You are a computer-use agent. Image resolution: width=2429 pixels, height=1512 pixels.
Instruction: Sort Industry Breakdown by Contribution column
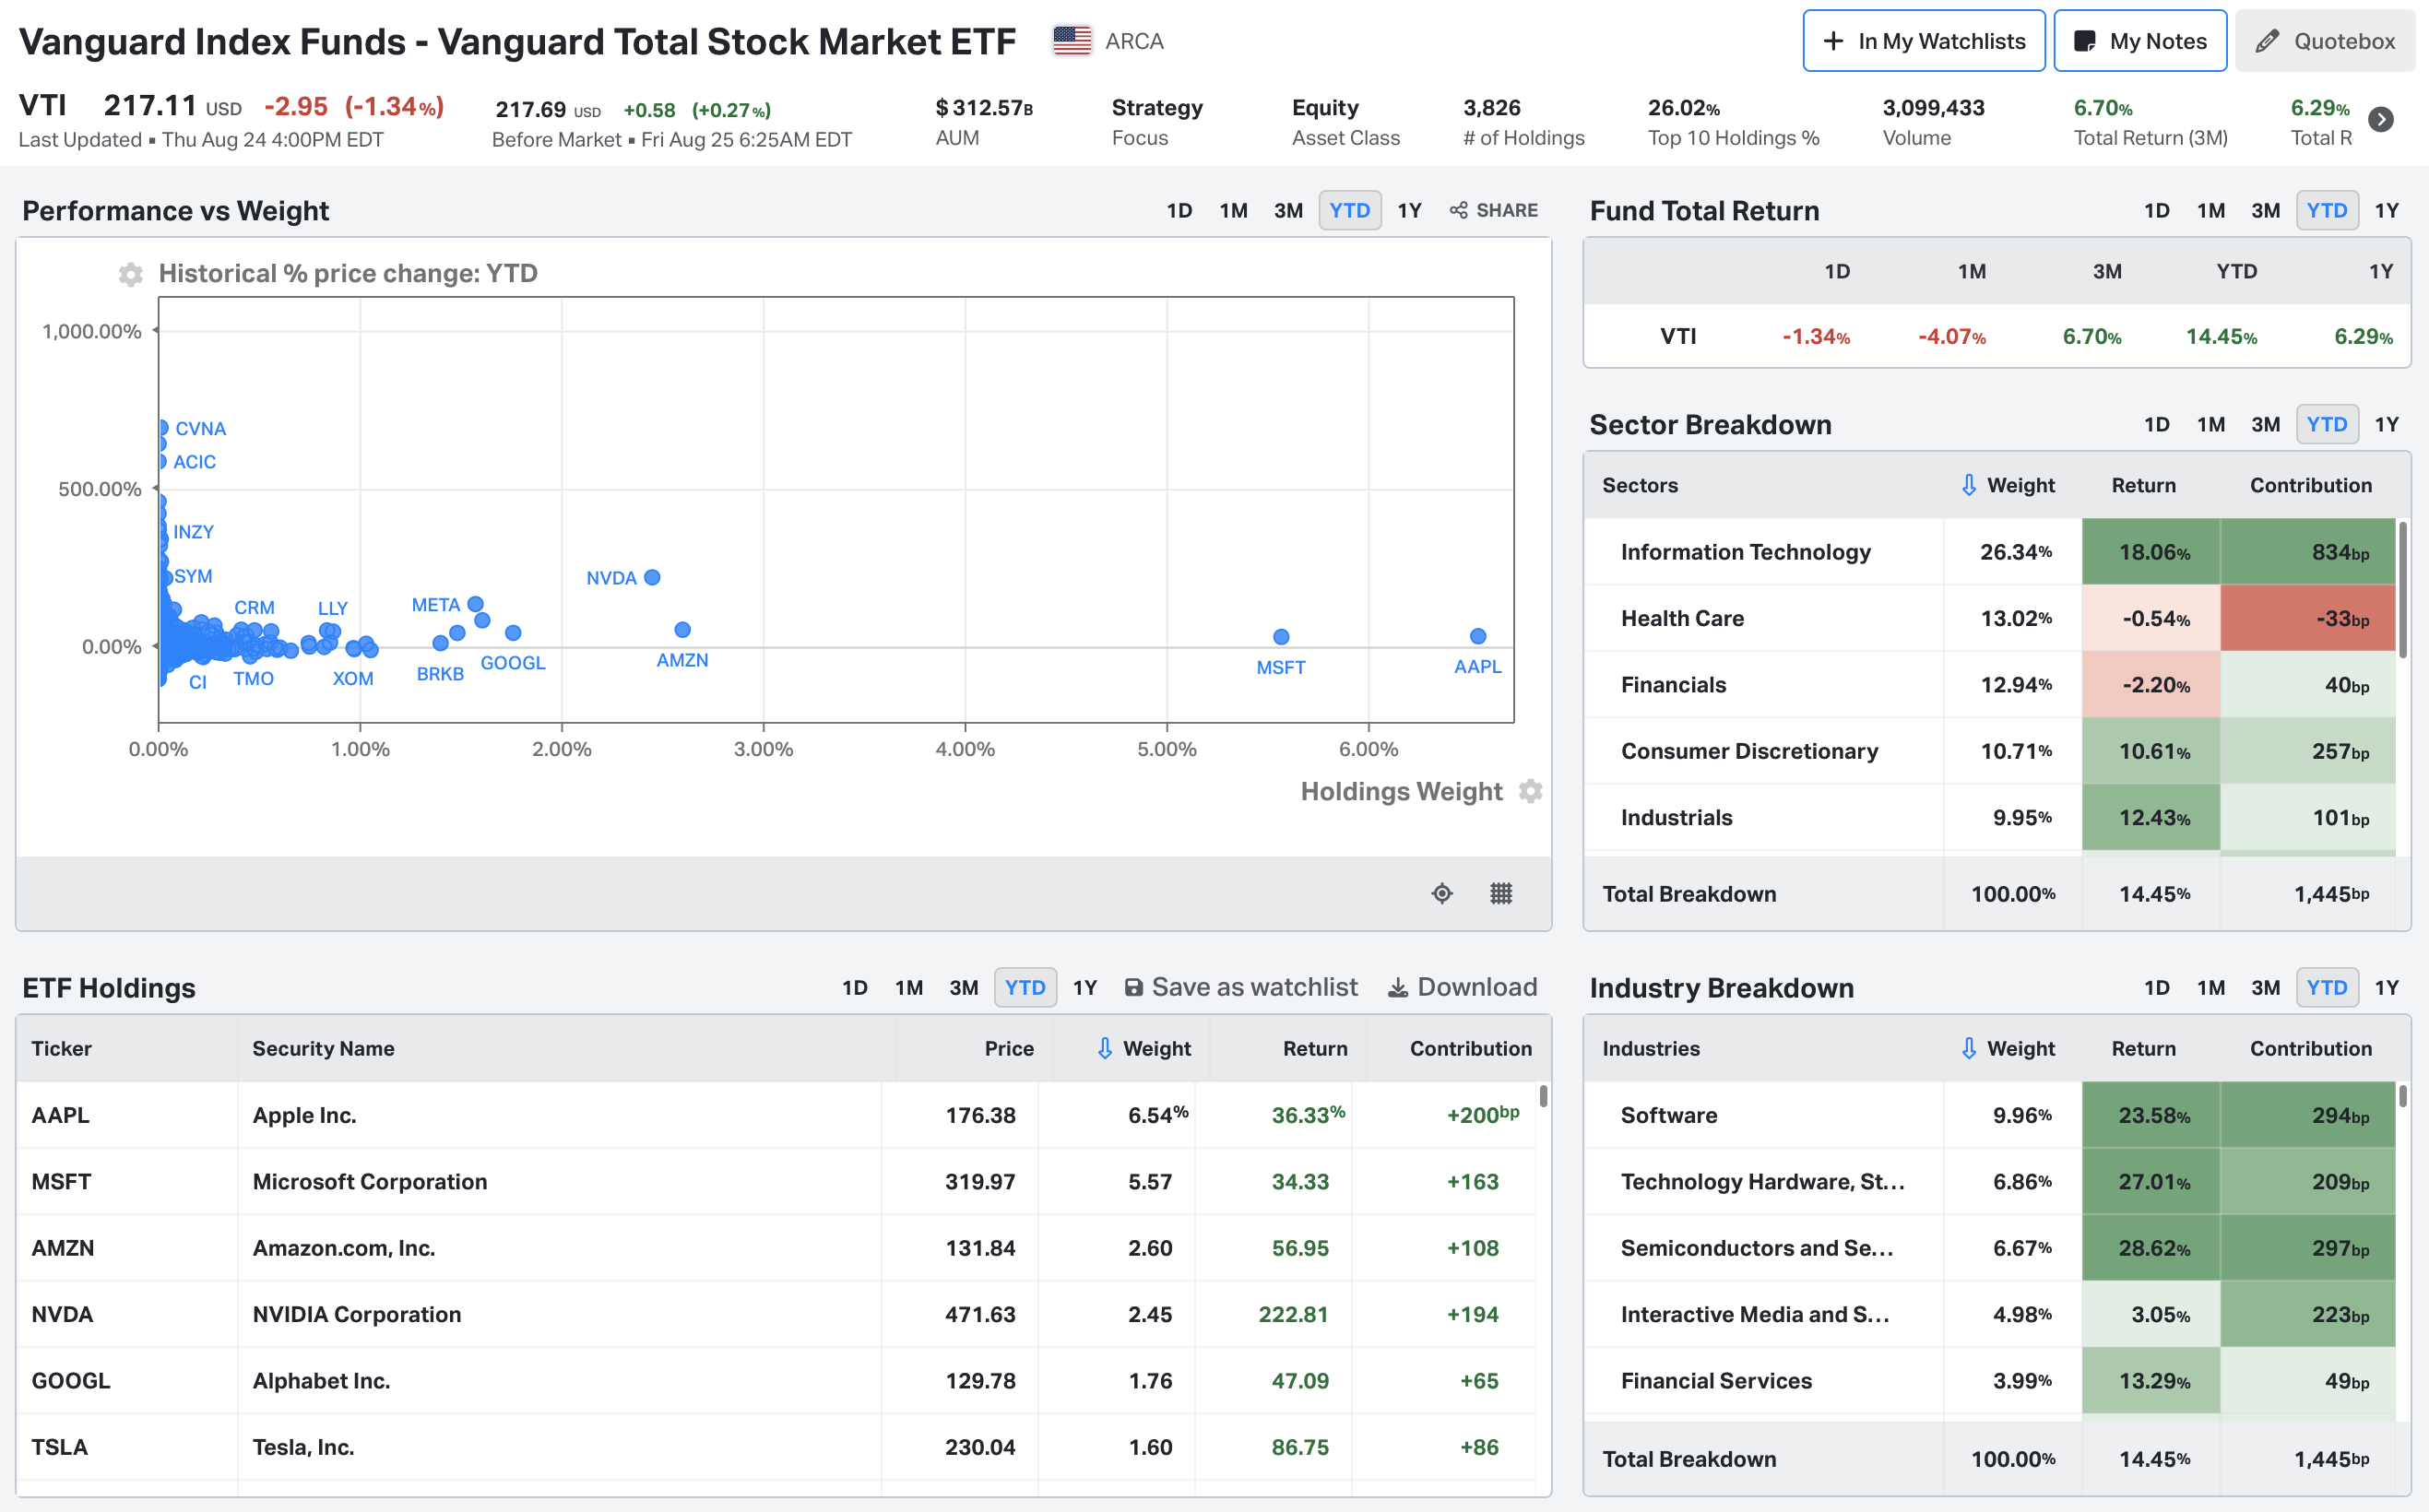click(x=2311, y=1048)
